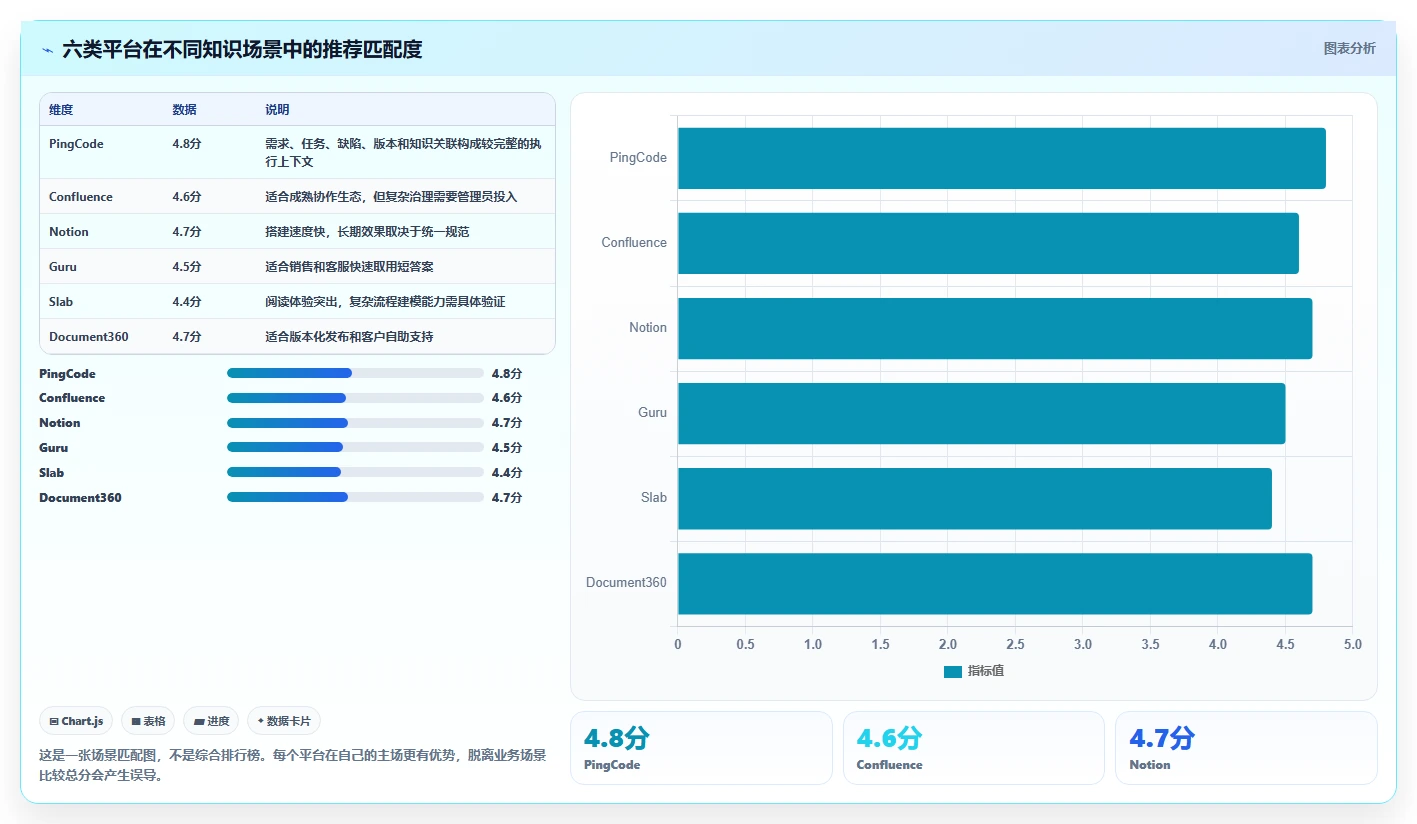Click the PingCode progress bar in the progress list
This screenshot has height=824, width=1417.
355,373
